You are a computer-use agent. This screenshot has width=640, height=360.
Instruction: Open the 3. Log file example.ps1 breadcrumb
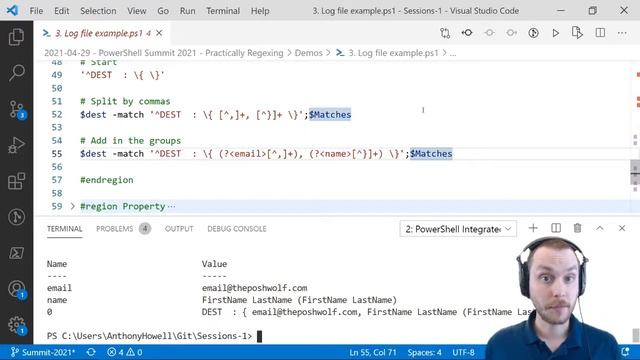tap(393, 53)
